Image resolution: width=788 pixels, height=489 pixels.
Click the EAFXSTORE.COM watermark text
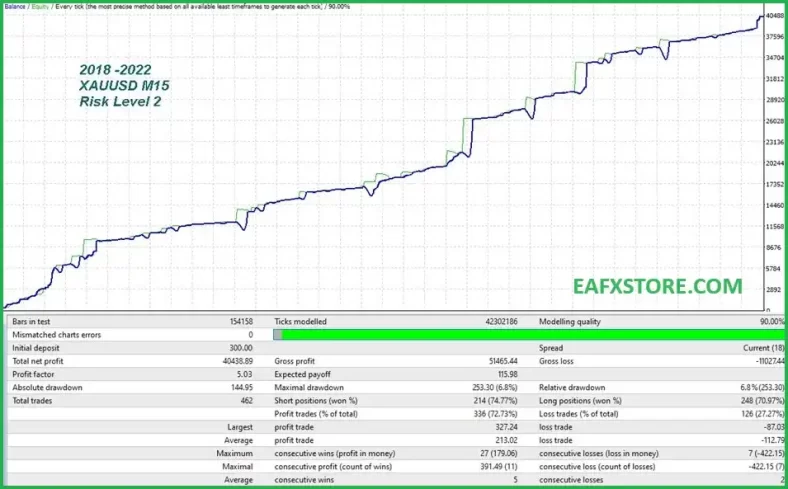tap(658, 287)
